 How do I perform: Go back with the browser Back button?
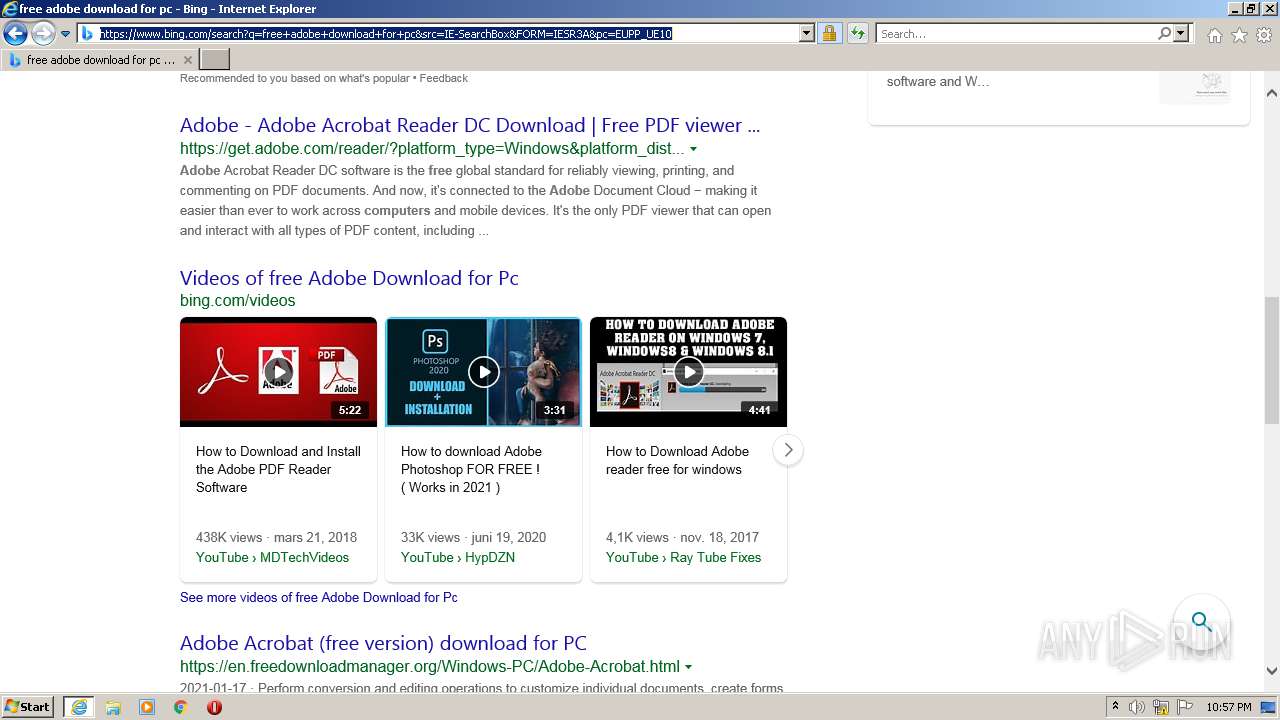click(15, 33)
